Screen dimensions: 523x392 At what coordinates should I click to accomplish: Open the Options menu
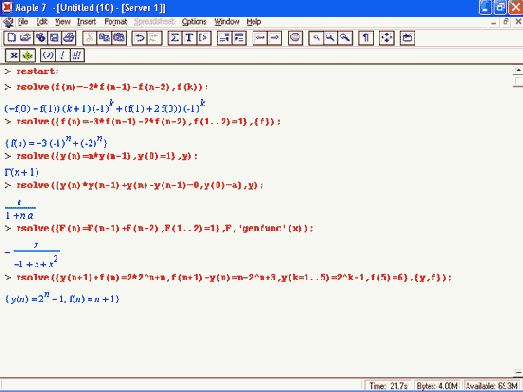click(x=194, y=22)
